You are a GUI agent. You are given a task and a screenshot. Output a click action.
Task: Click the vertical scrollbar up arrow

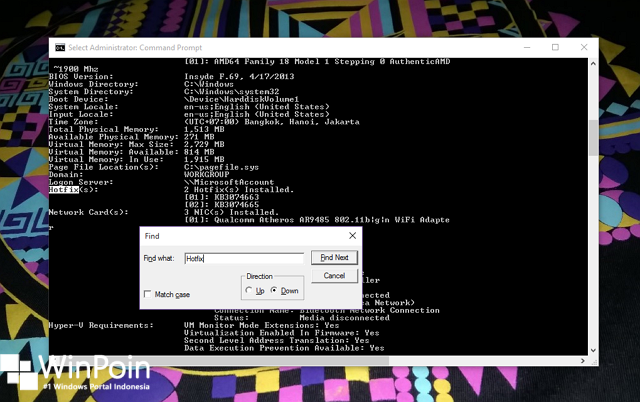pos(593,64)
